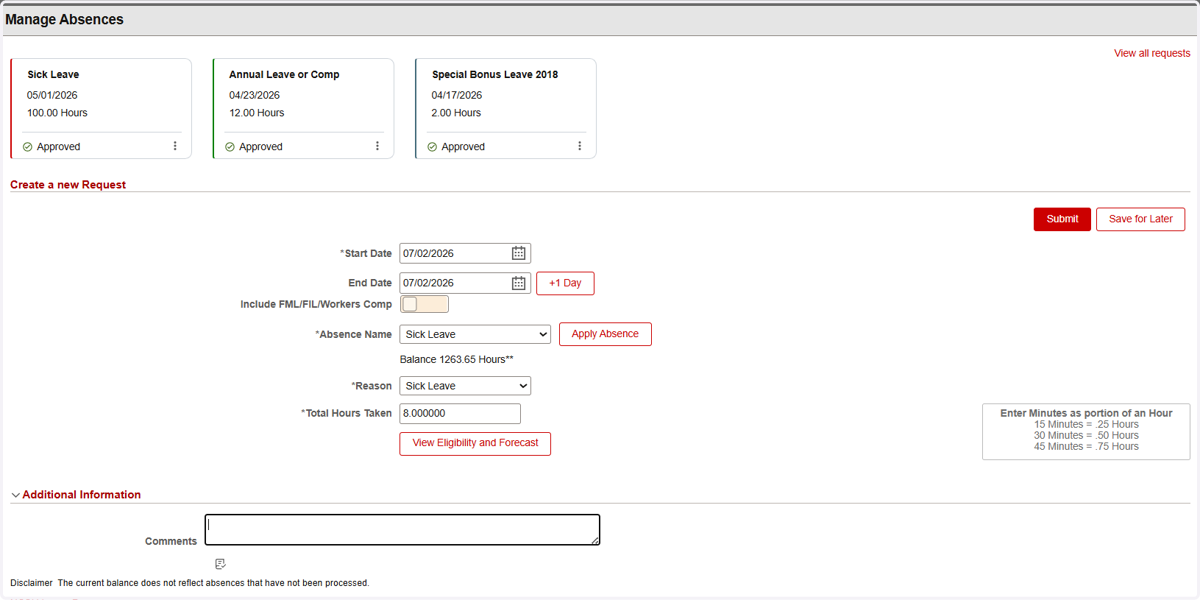Open actions menu on Sick Leave card

[x=175, y=146]
